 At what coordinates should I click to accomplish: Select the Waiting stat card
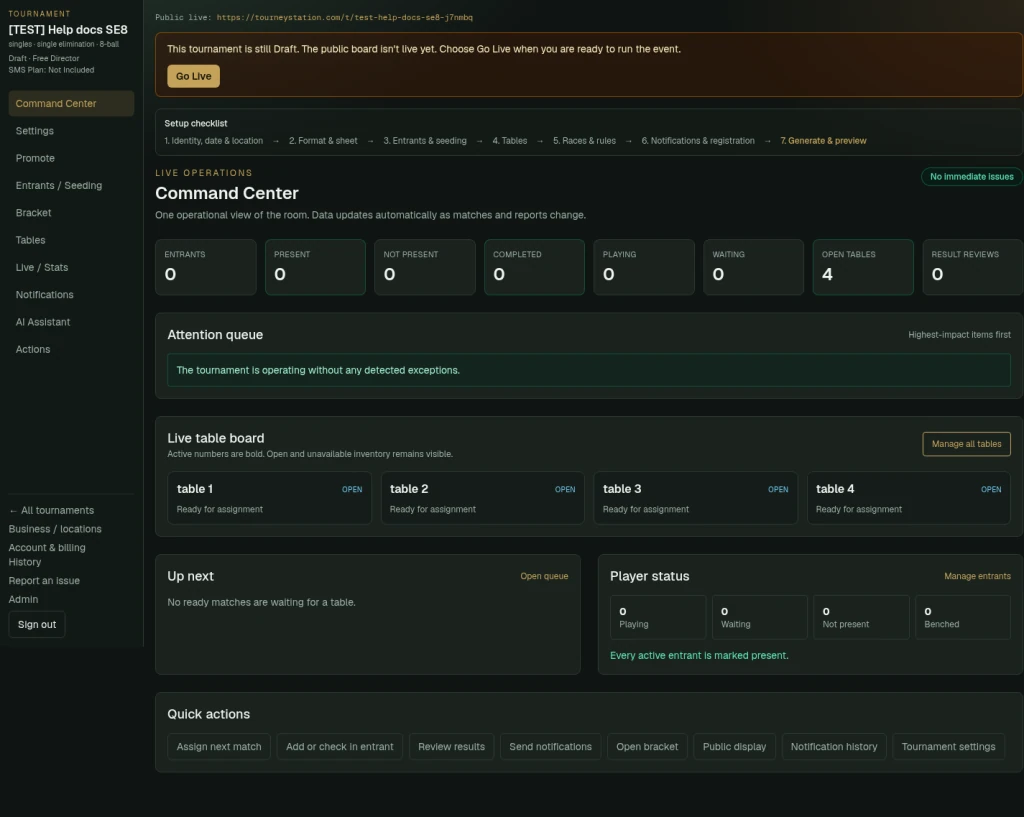pos(754,267)
